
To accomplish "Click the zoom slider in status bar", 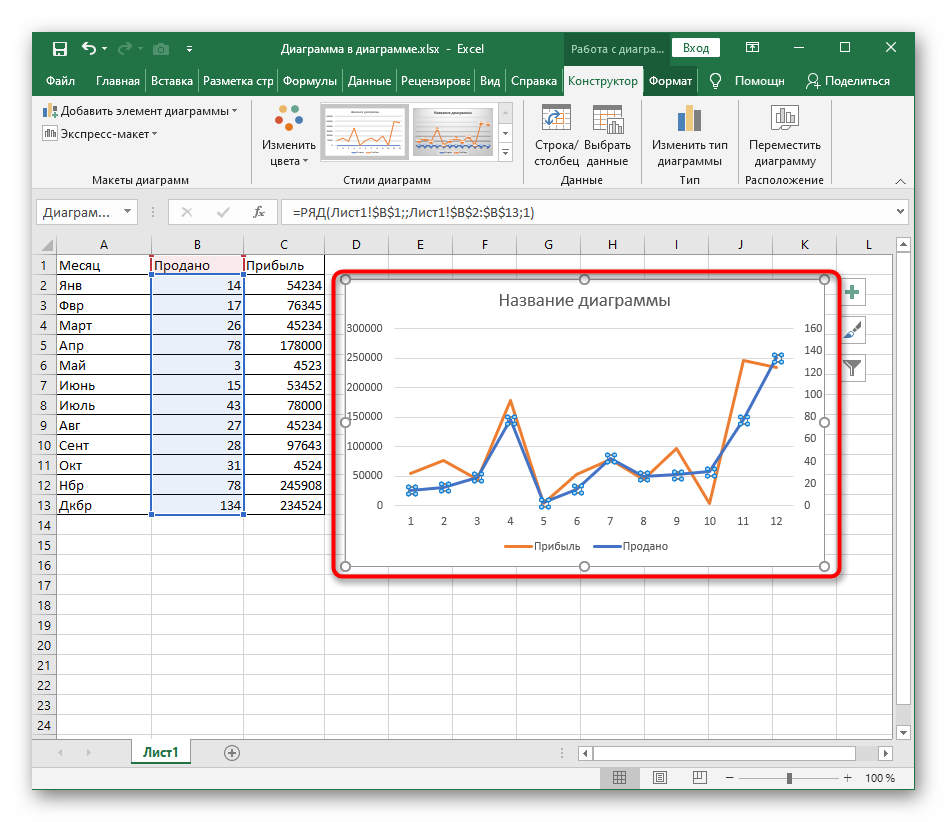I will click(x=790, y=778).
